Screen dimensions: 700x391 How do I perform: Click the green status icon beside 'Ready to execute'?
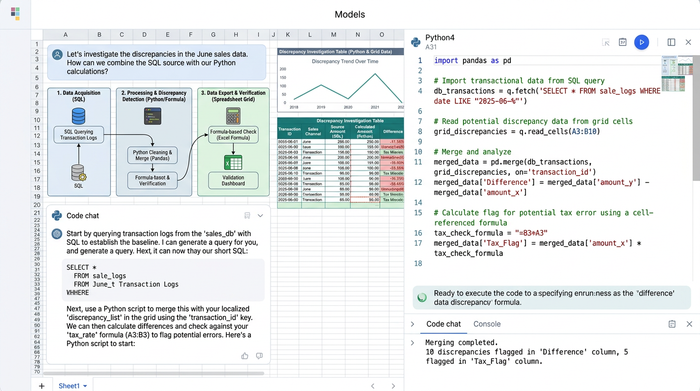point(422,298)
